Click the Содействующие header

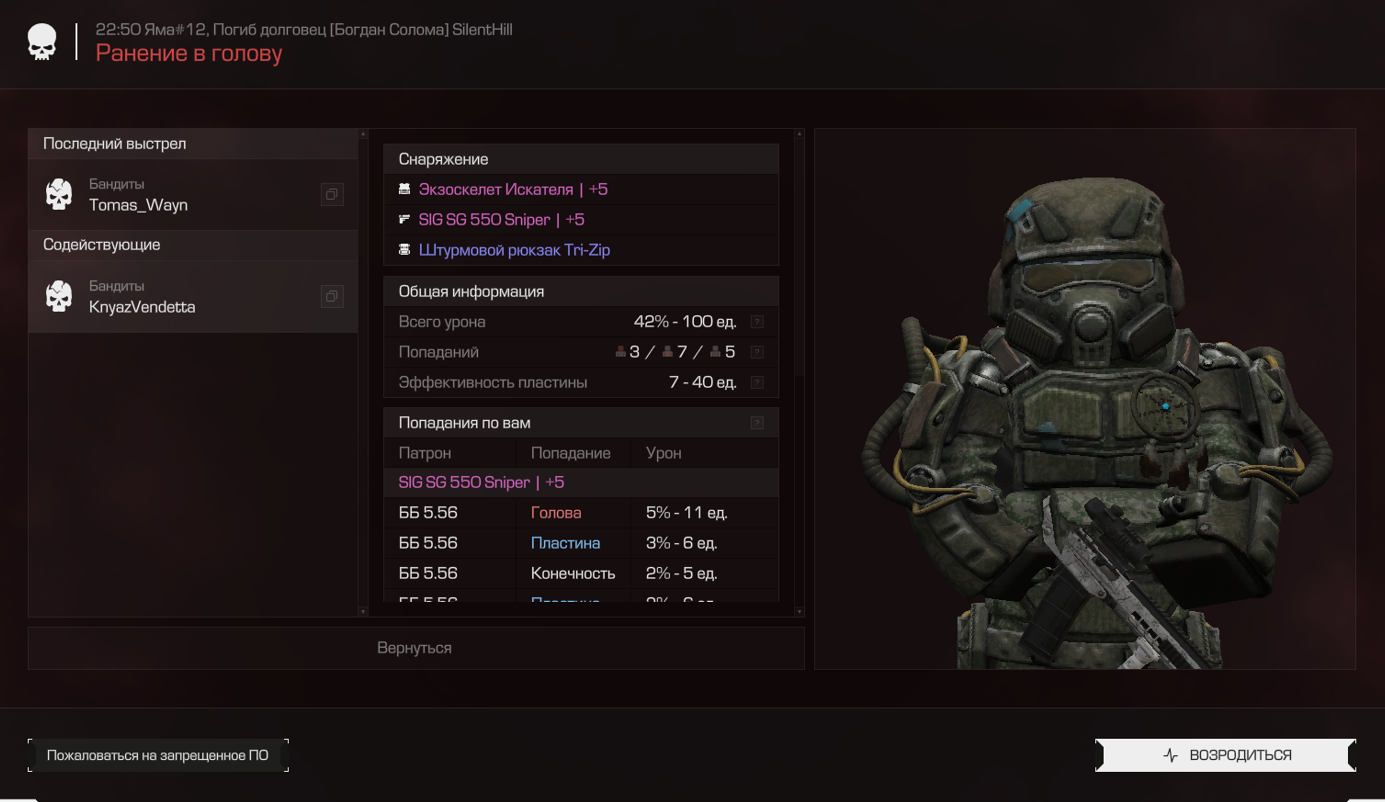193,245
